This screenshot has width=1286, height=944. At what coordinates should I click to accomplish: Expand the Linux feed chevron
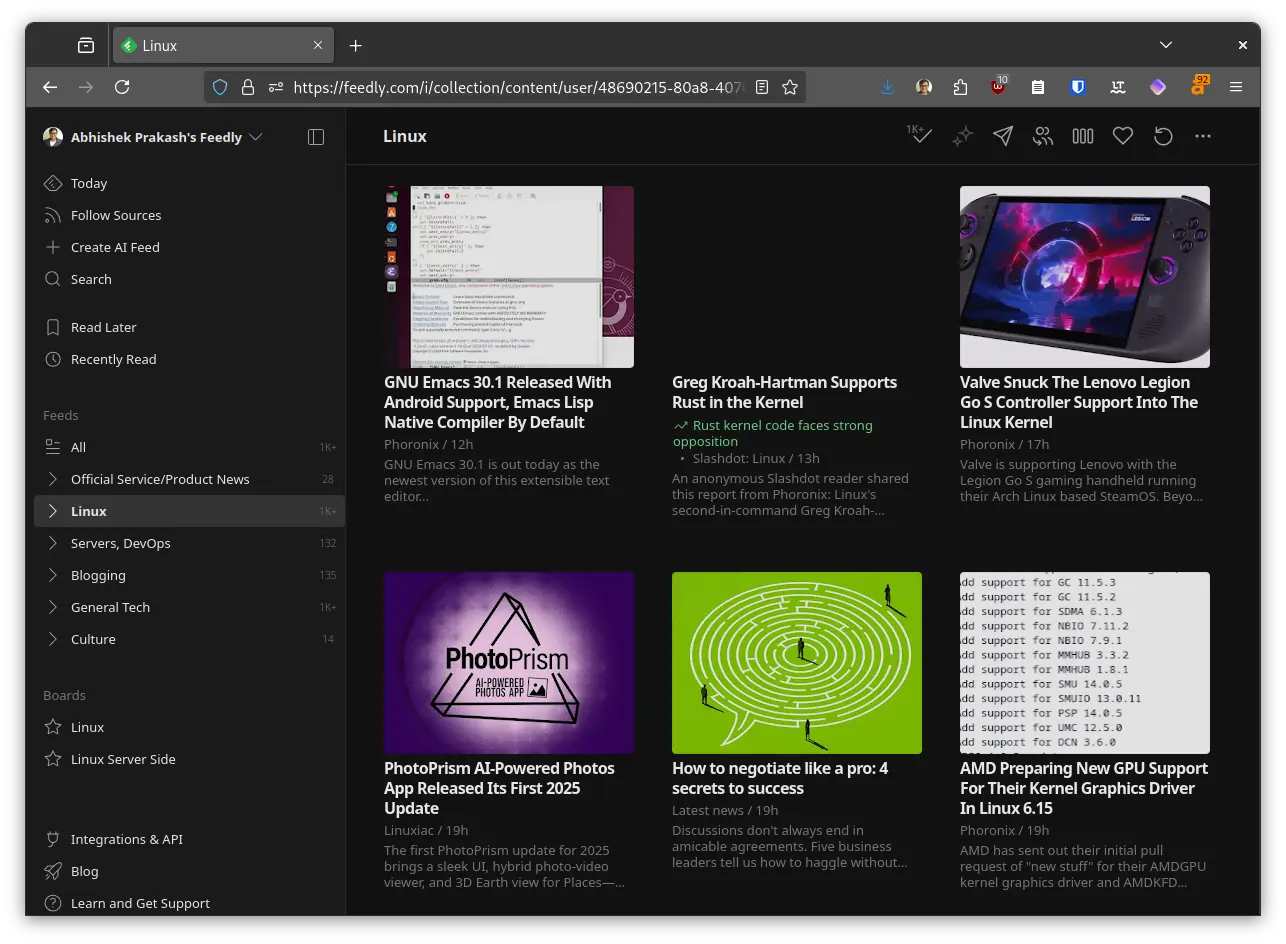pos(53,511)
